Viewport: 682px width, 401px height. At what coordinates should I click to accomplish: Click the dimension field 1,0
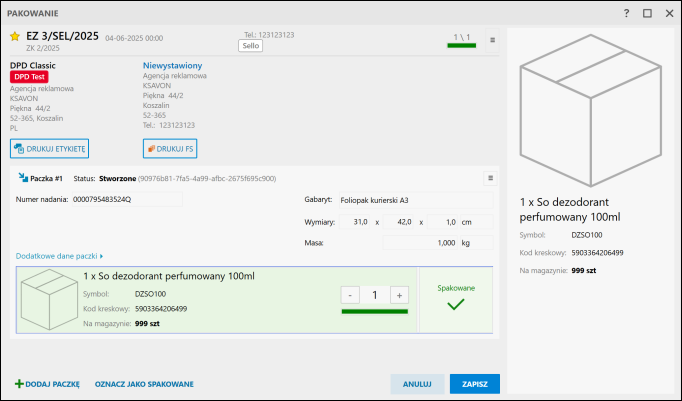[443, 222]
